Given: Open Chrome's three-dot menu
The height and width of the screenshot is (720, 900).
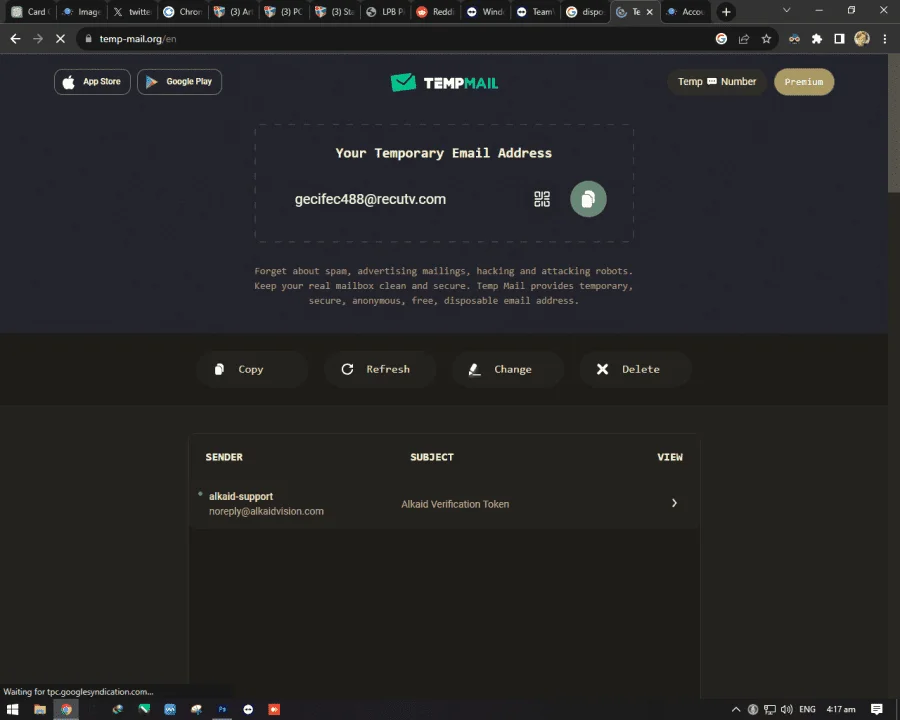Looking at the screenshot, I should (885, 38).
